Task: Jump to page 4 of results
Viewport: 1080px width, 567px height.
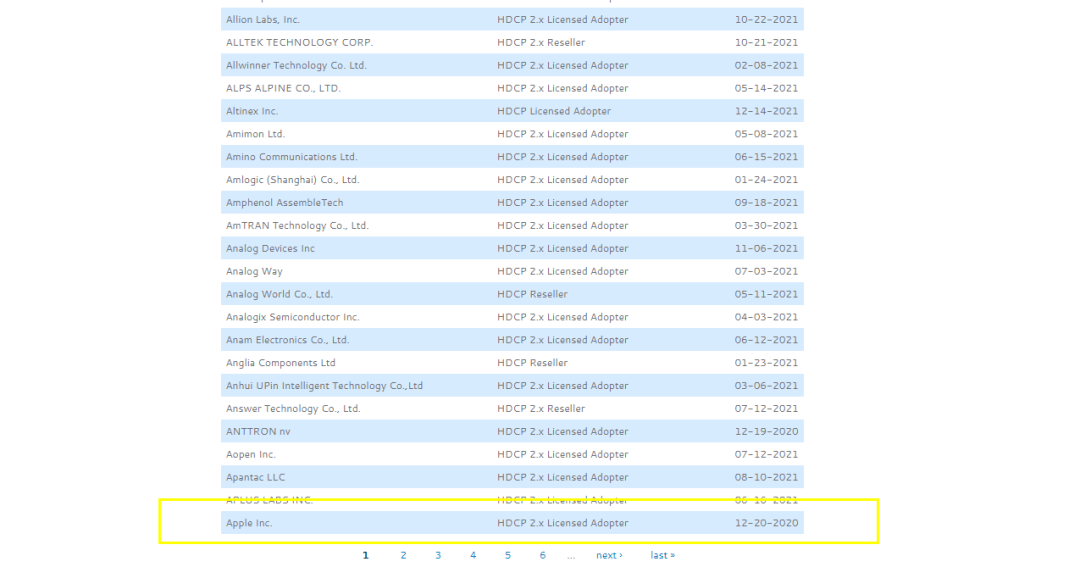Action: [473, 555]
